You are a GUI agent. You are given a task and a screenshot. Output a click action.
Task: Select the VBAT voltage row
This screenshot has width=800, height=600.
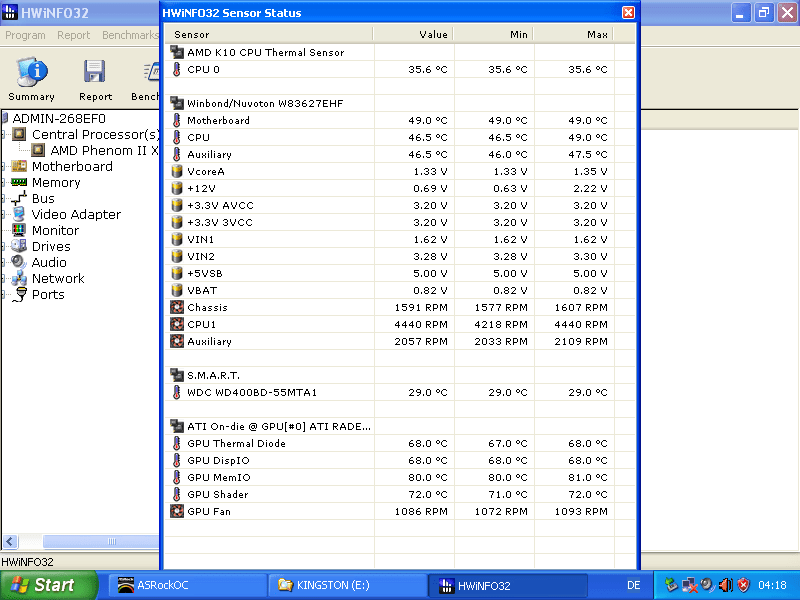click(x=400, y=290)
